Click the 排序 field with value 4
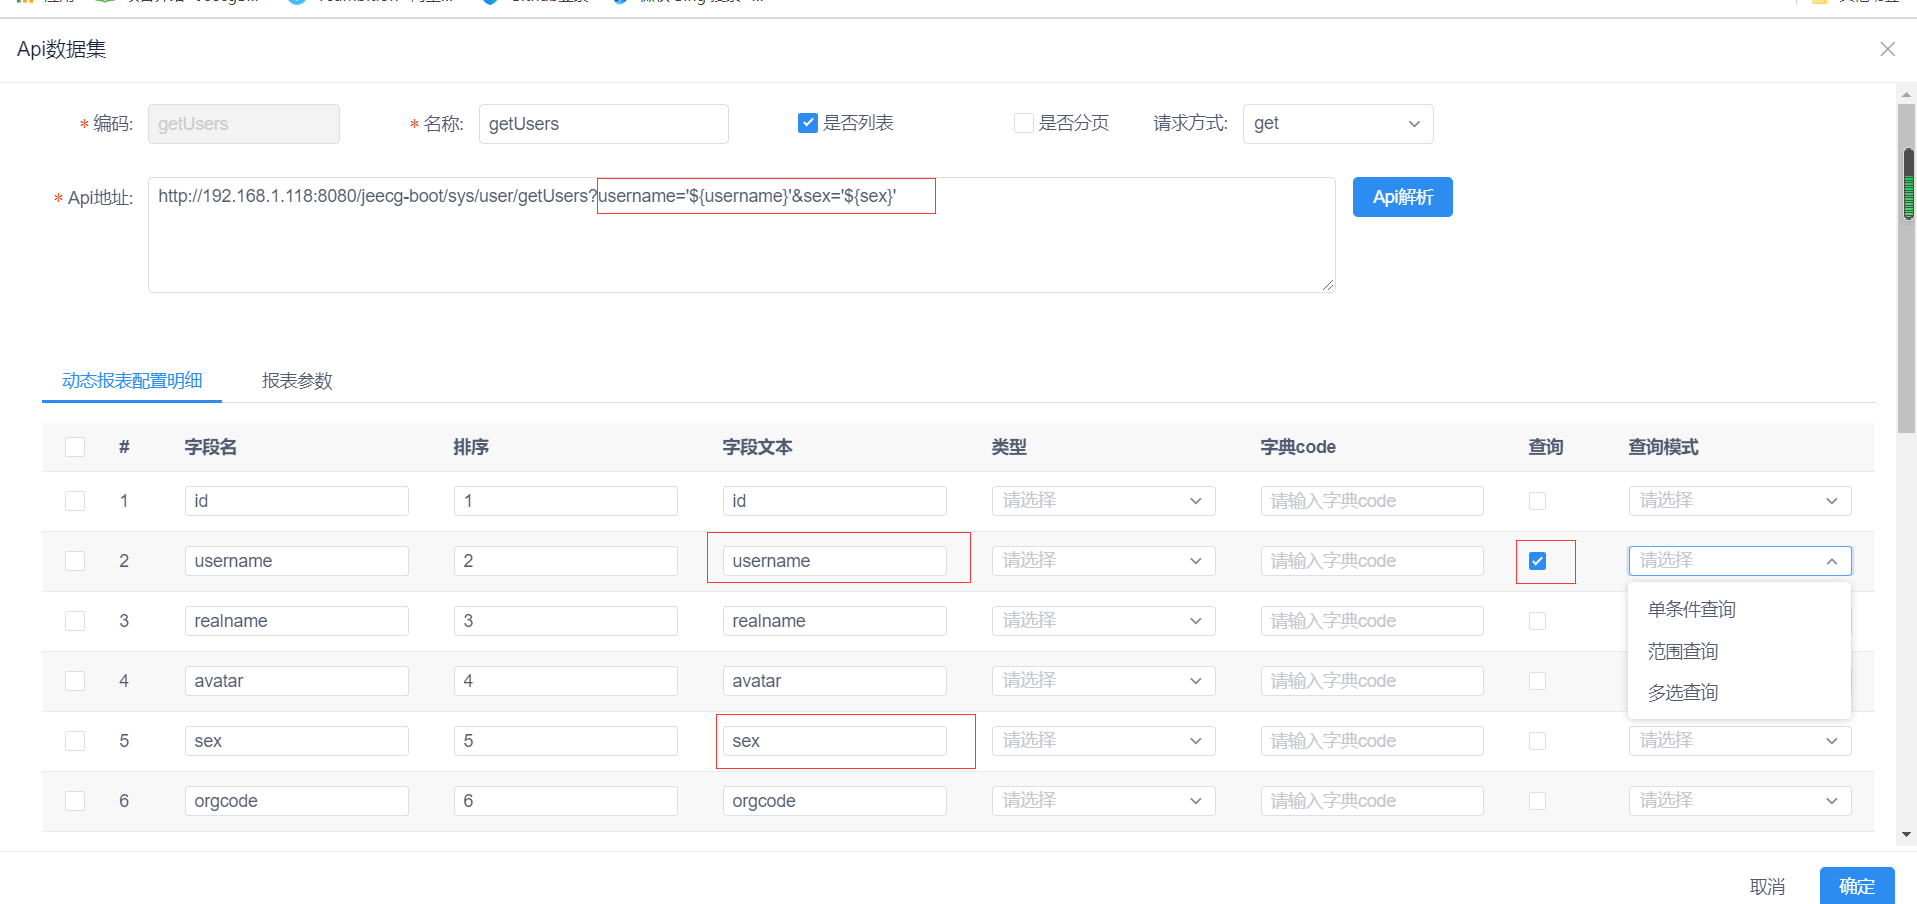Image resolution: width=1917 pixels, height=904 pixels. tap(565, 681)
